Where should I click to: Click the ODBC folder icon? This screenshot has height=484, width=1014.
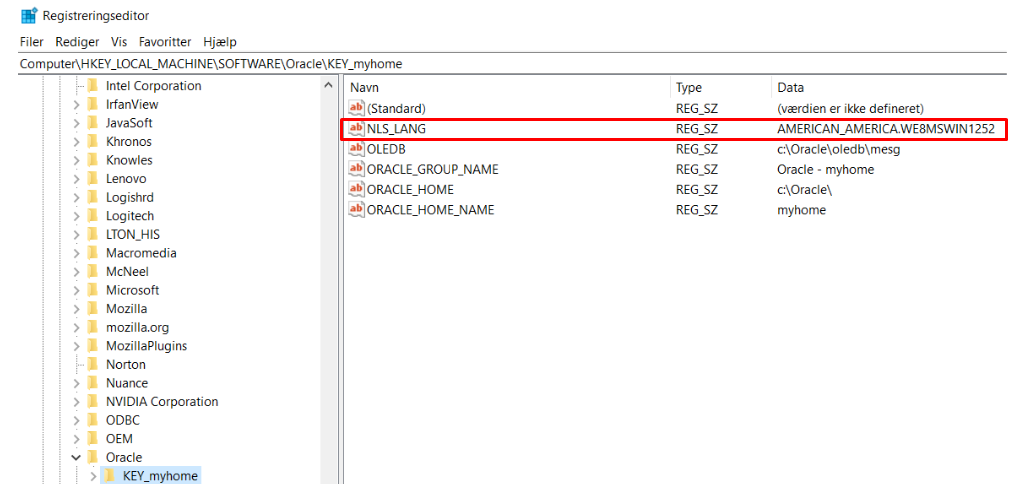(92, 421)
